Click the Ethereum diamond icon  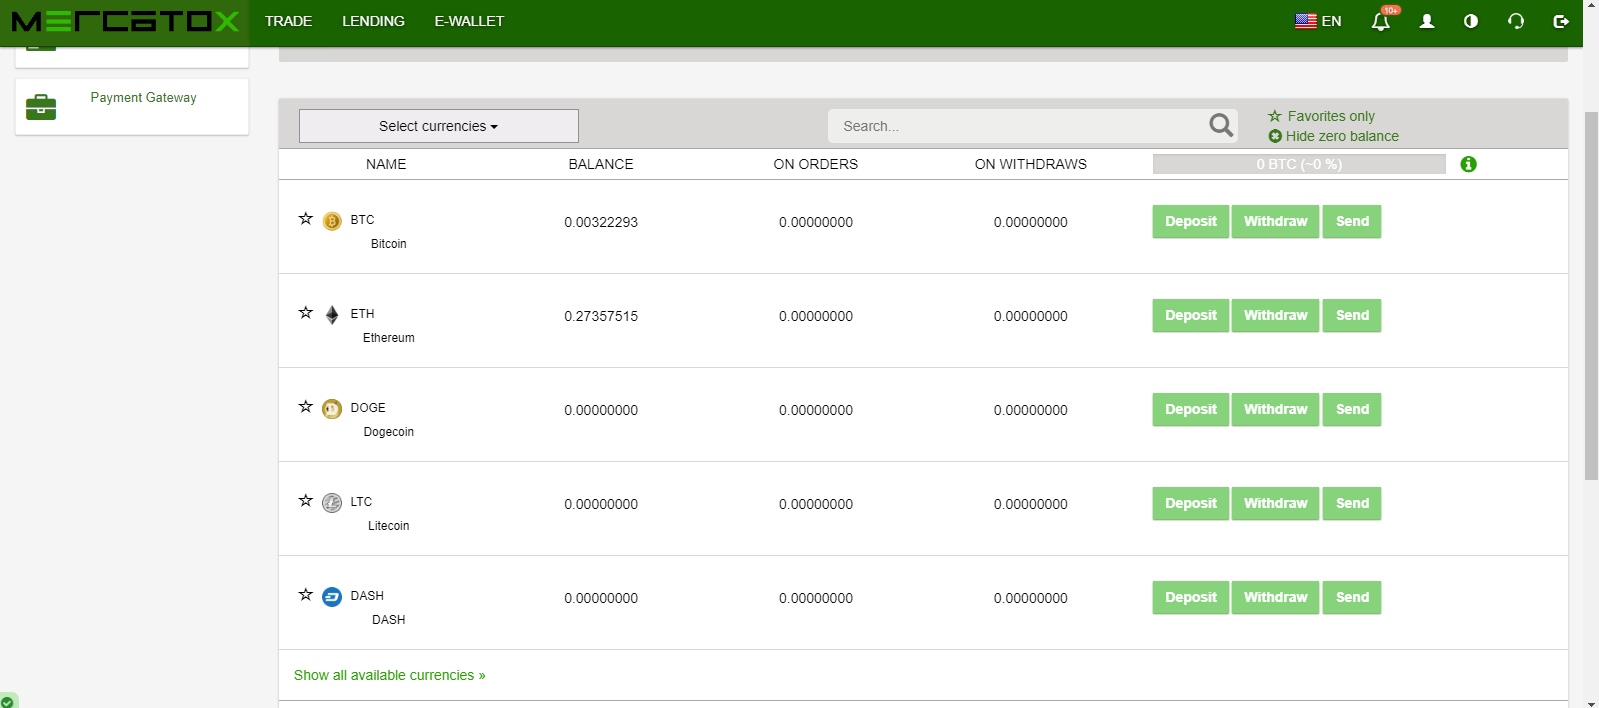coord(332,315)
